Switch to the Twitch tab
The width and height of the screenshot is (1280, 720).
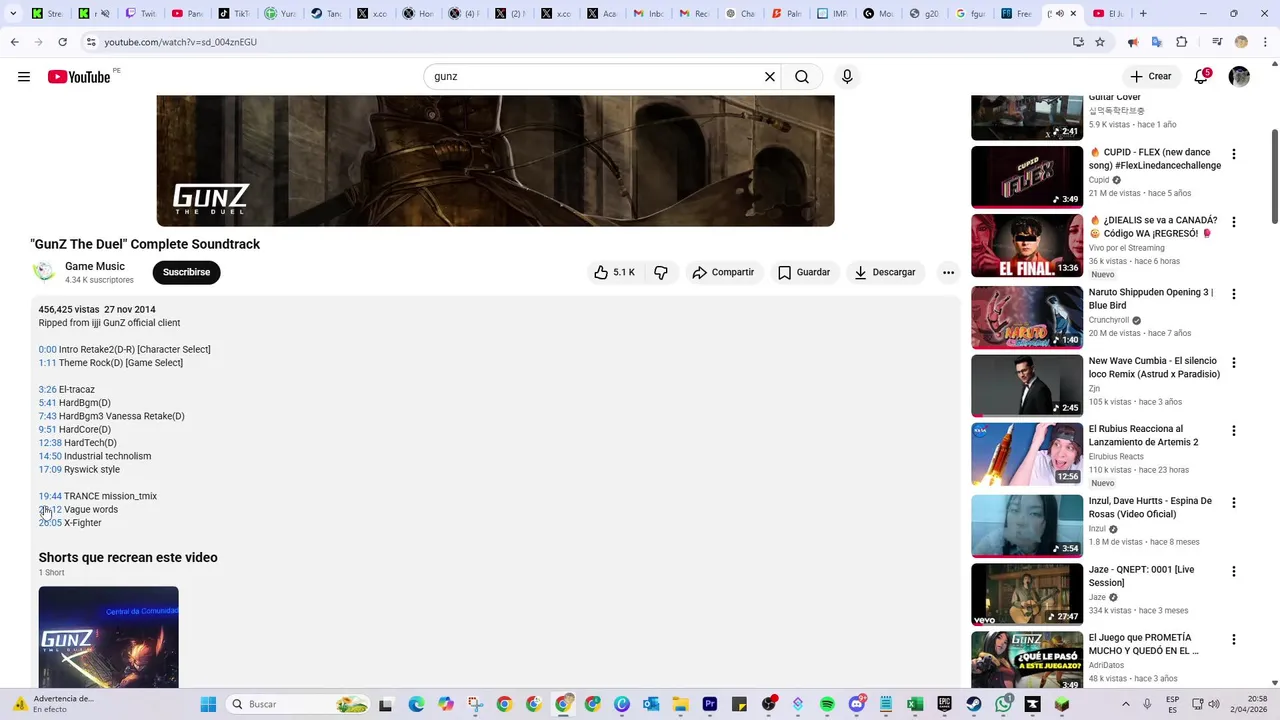pos(141,14)
